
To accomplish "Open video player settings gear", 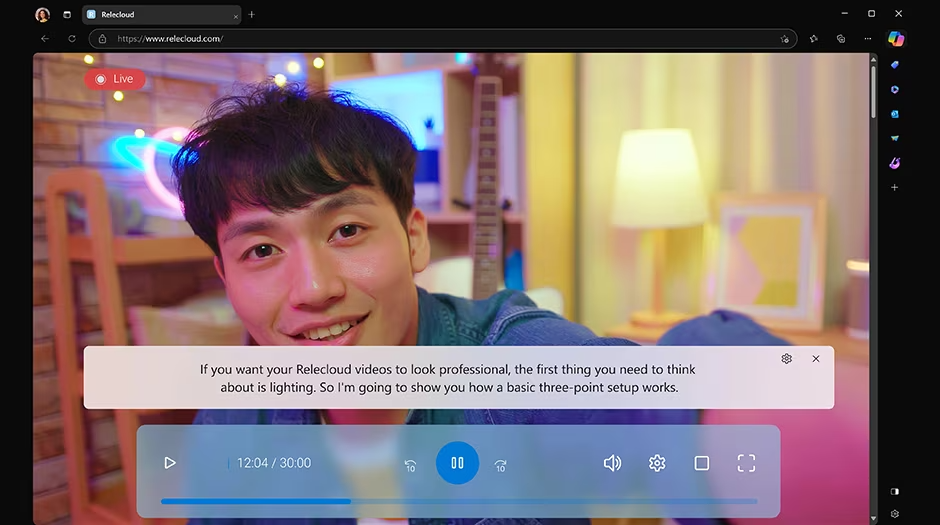I will 657,463.
